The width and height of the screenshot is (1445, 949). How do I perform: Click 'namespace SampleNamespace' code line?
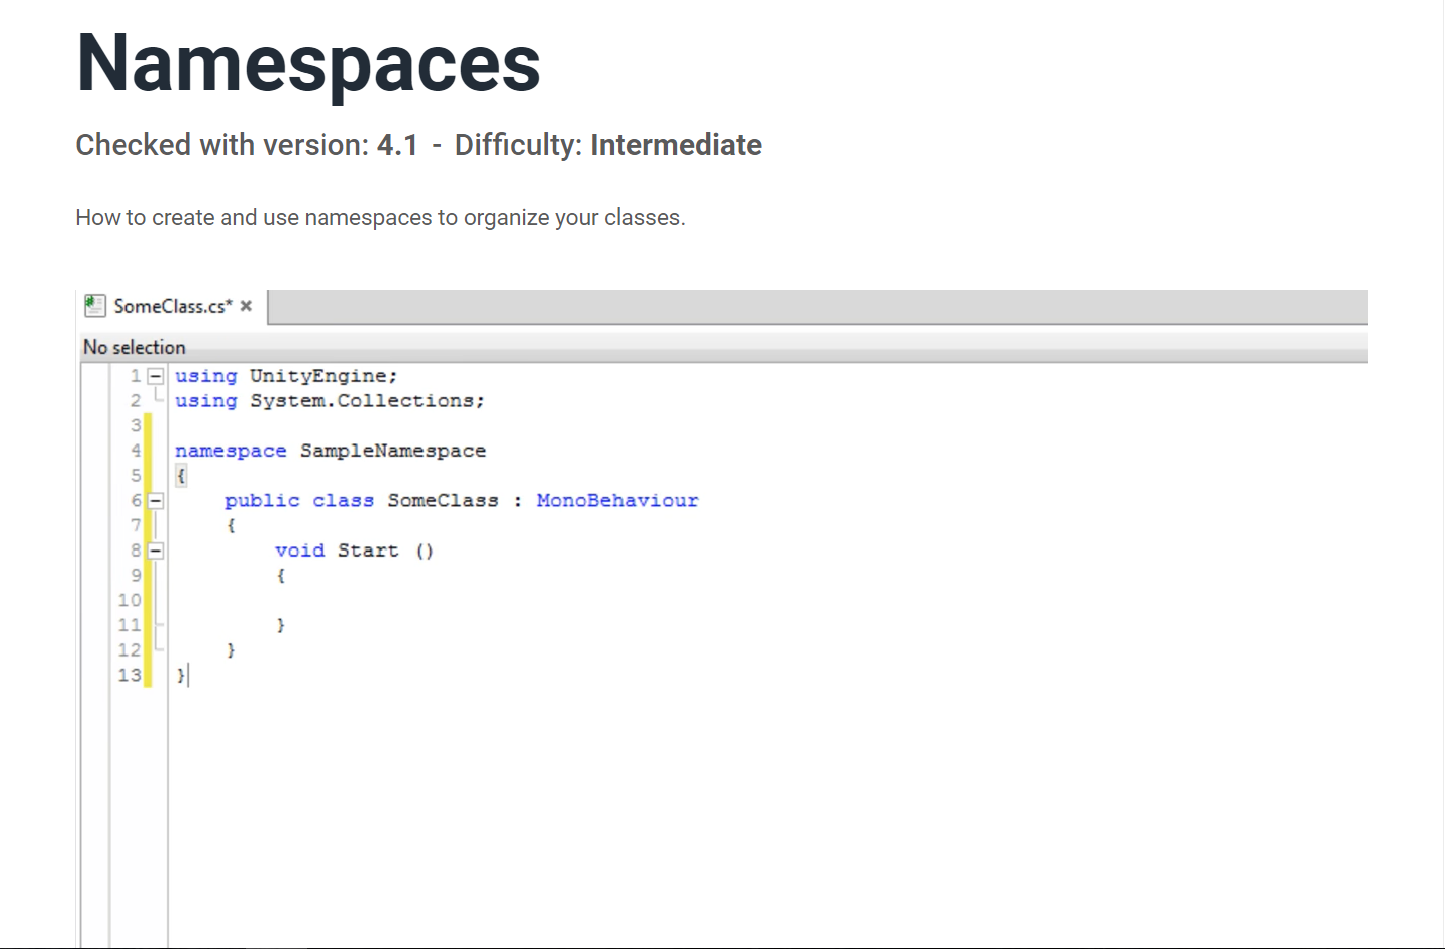pyautogui.click(x=331, y=451)
